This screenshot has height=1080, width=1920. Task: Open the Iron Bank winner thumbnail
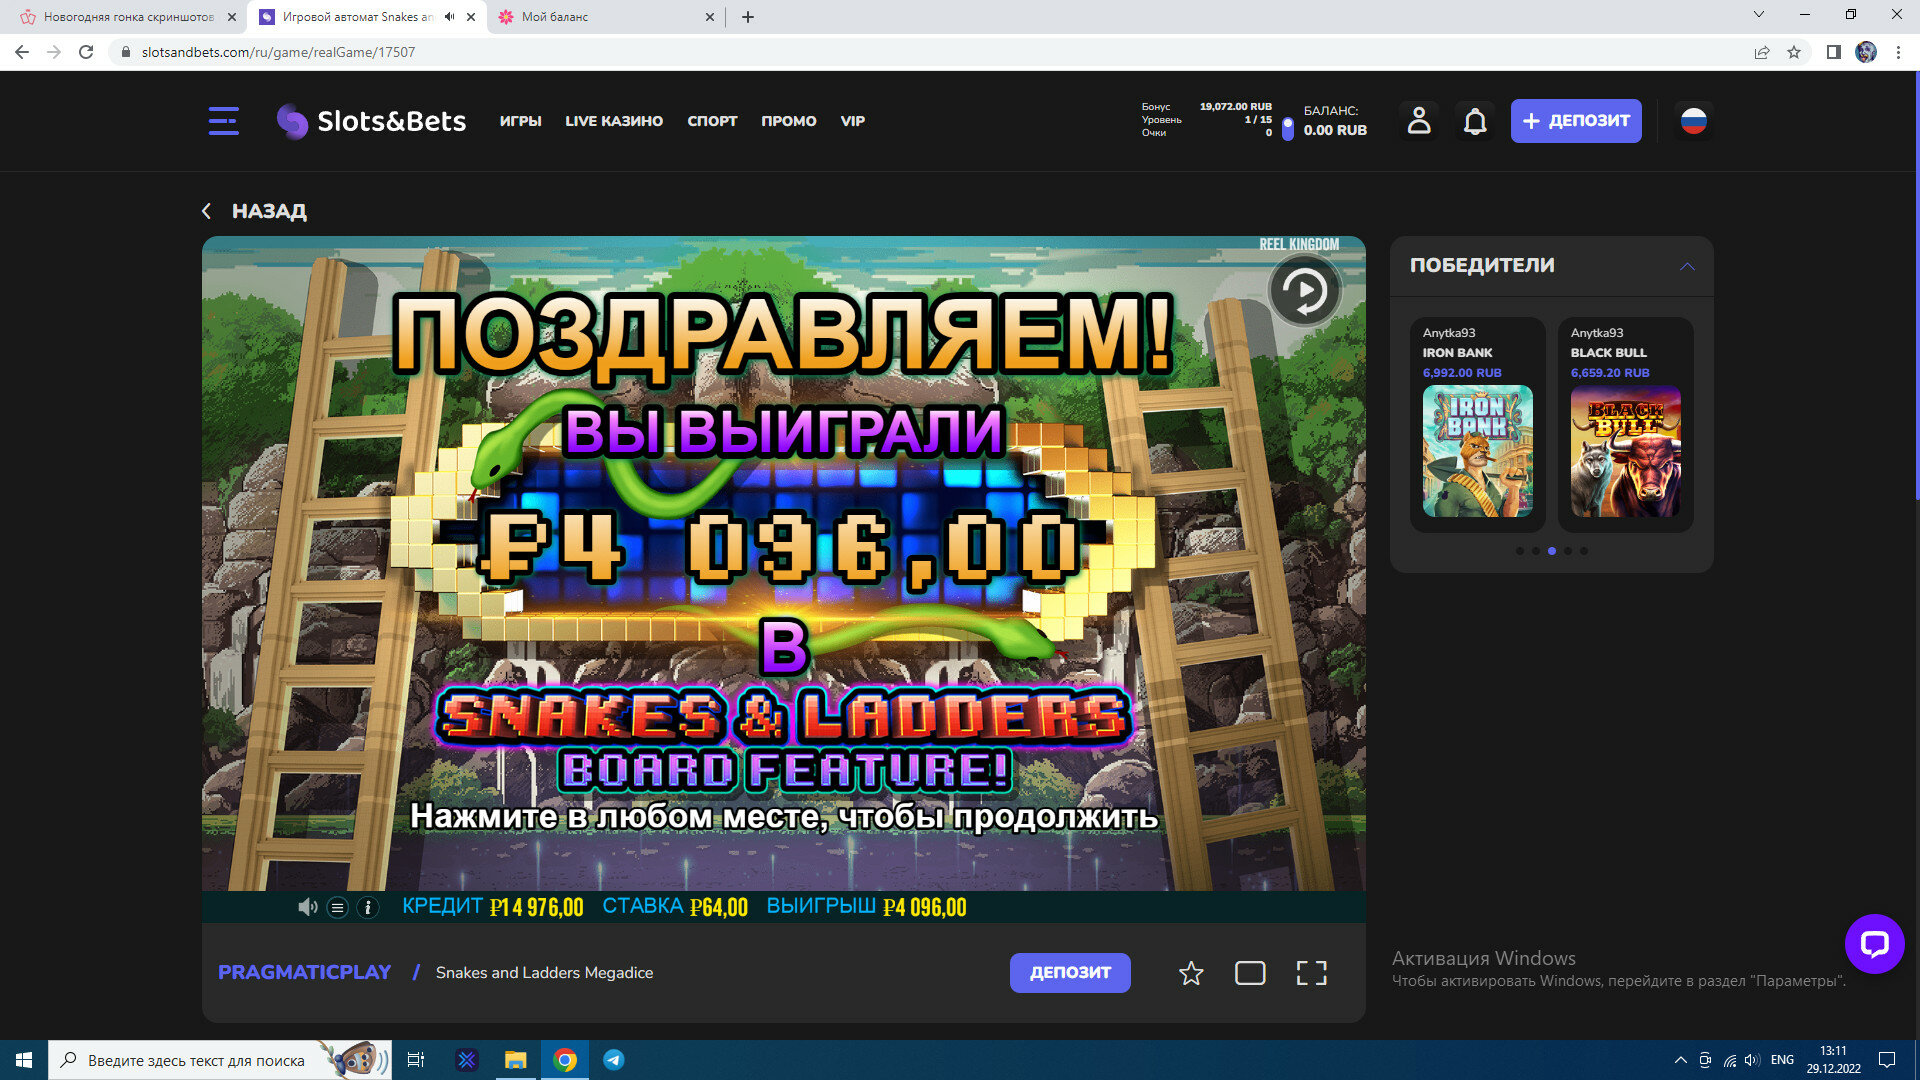pyautogui.click(x=1477, y=451)
